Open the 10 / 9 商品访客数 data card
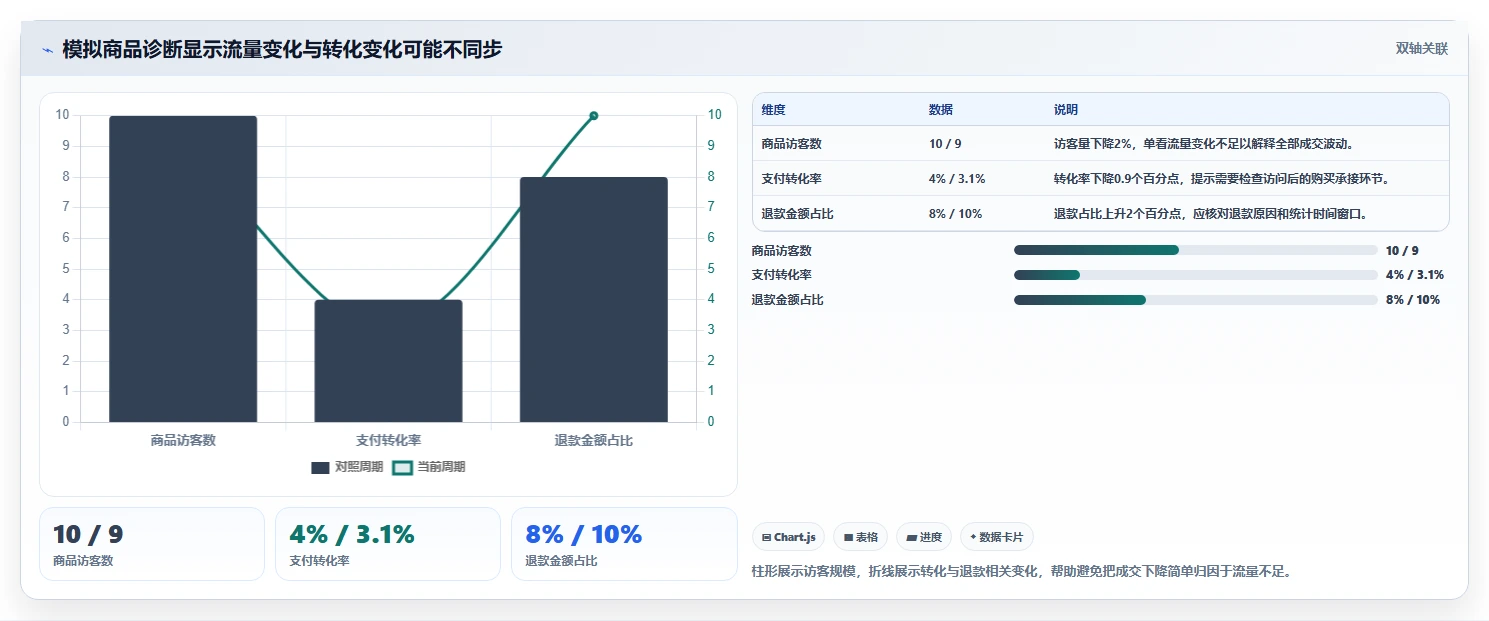The image size is (1489, 621). tap(152, 544)
